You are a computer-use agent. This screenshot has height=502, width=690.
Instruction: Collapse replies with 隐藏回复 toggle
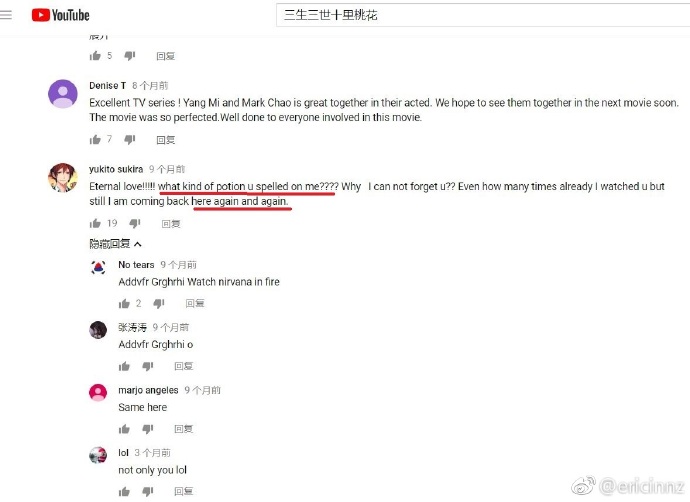[x=115, y=243]
